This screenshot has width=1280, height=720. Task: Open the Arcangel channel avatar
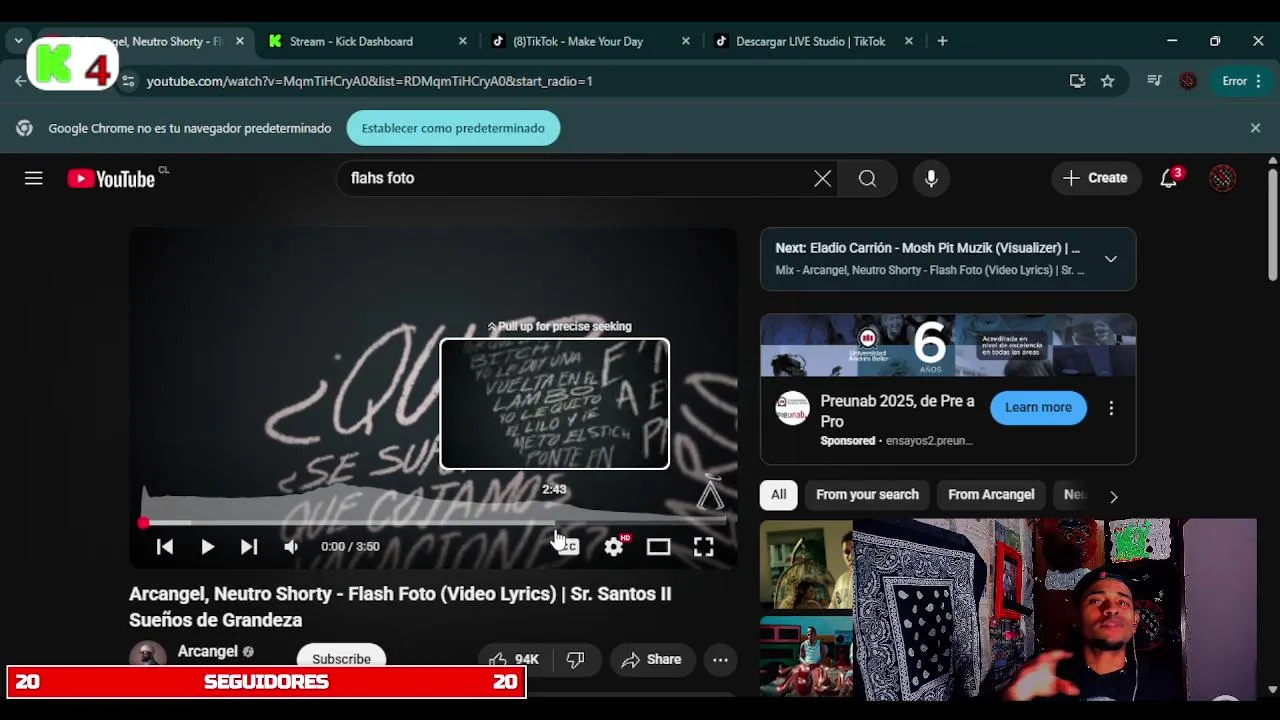148,658
